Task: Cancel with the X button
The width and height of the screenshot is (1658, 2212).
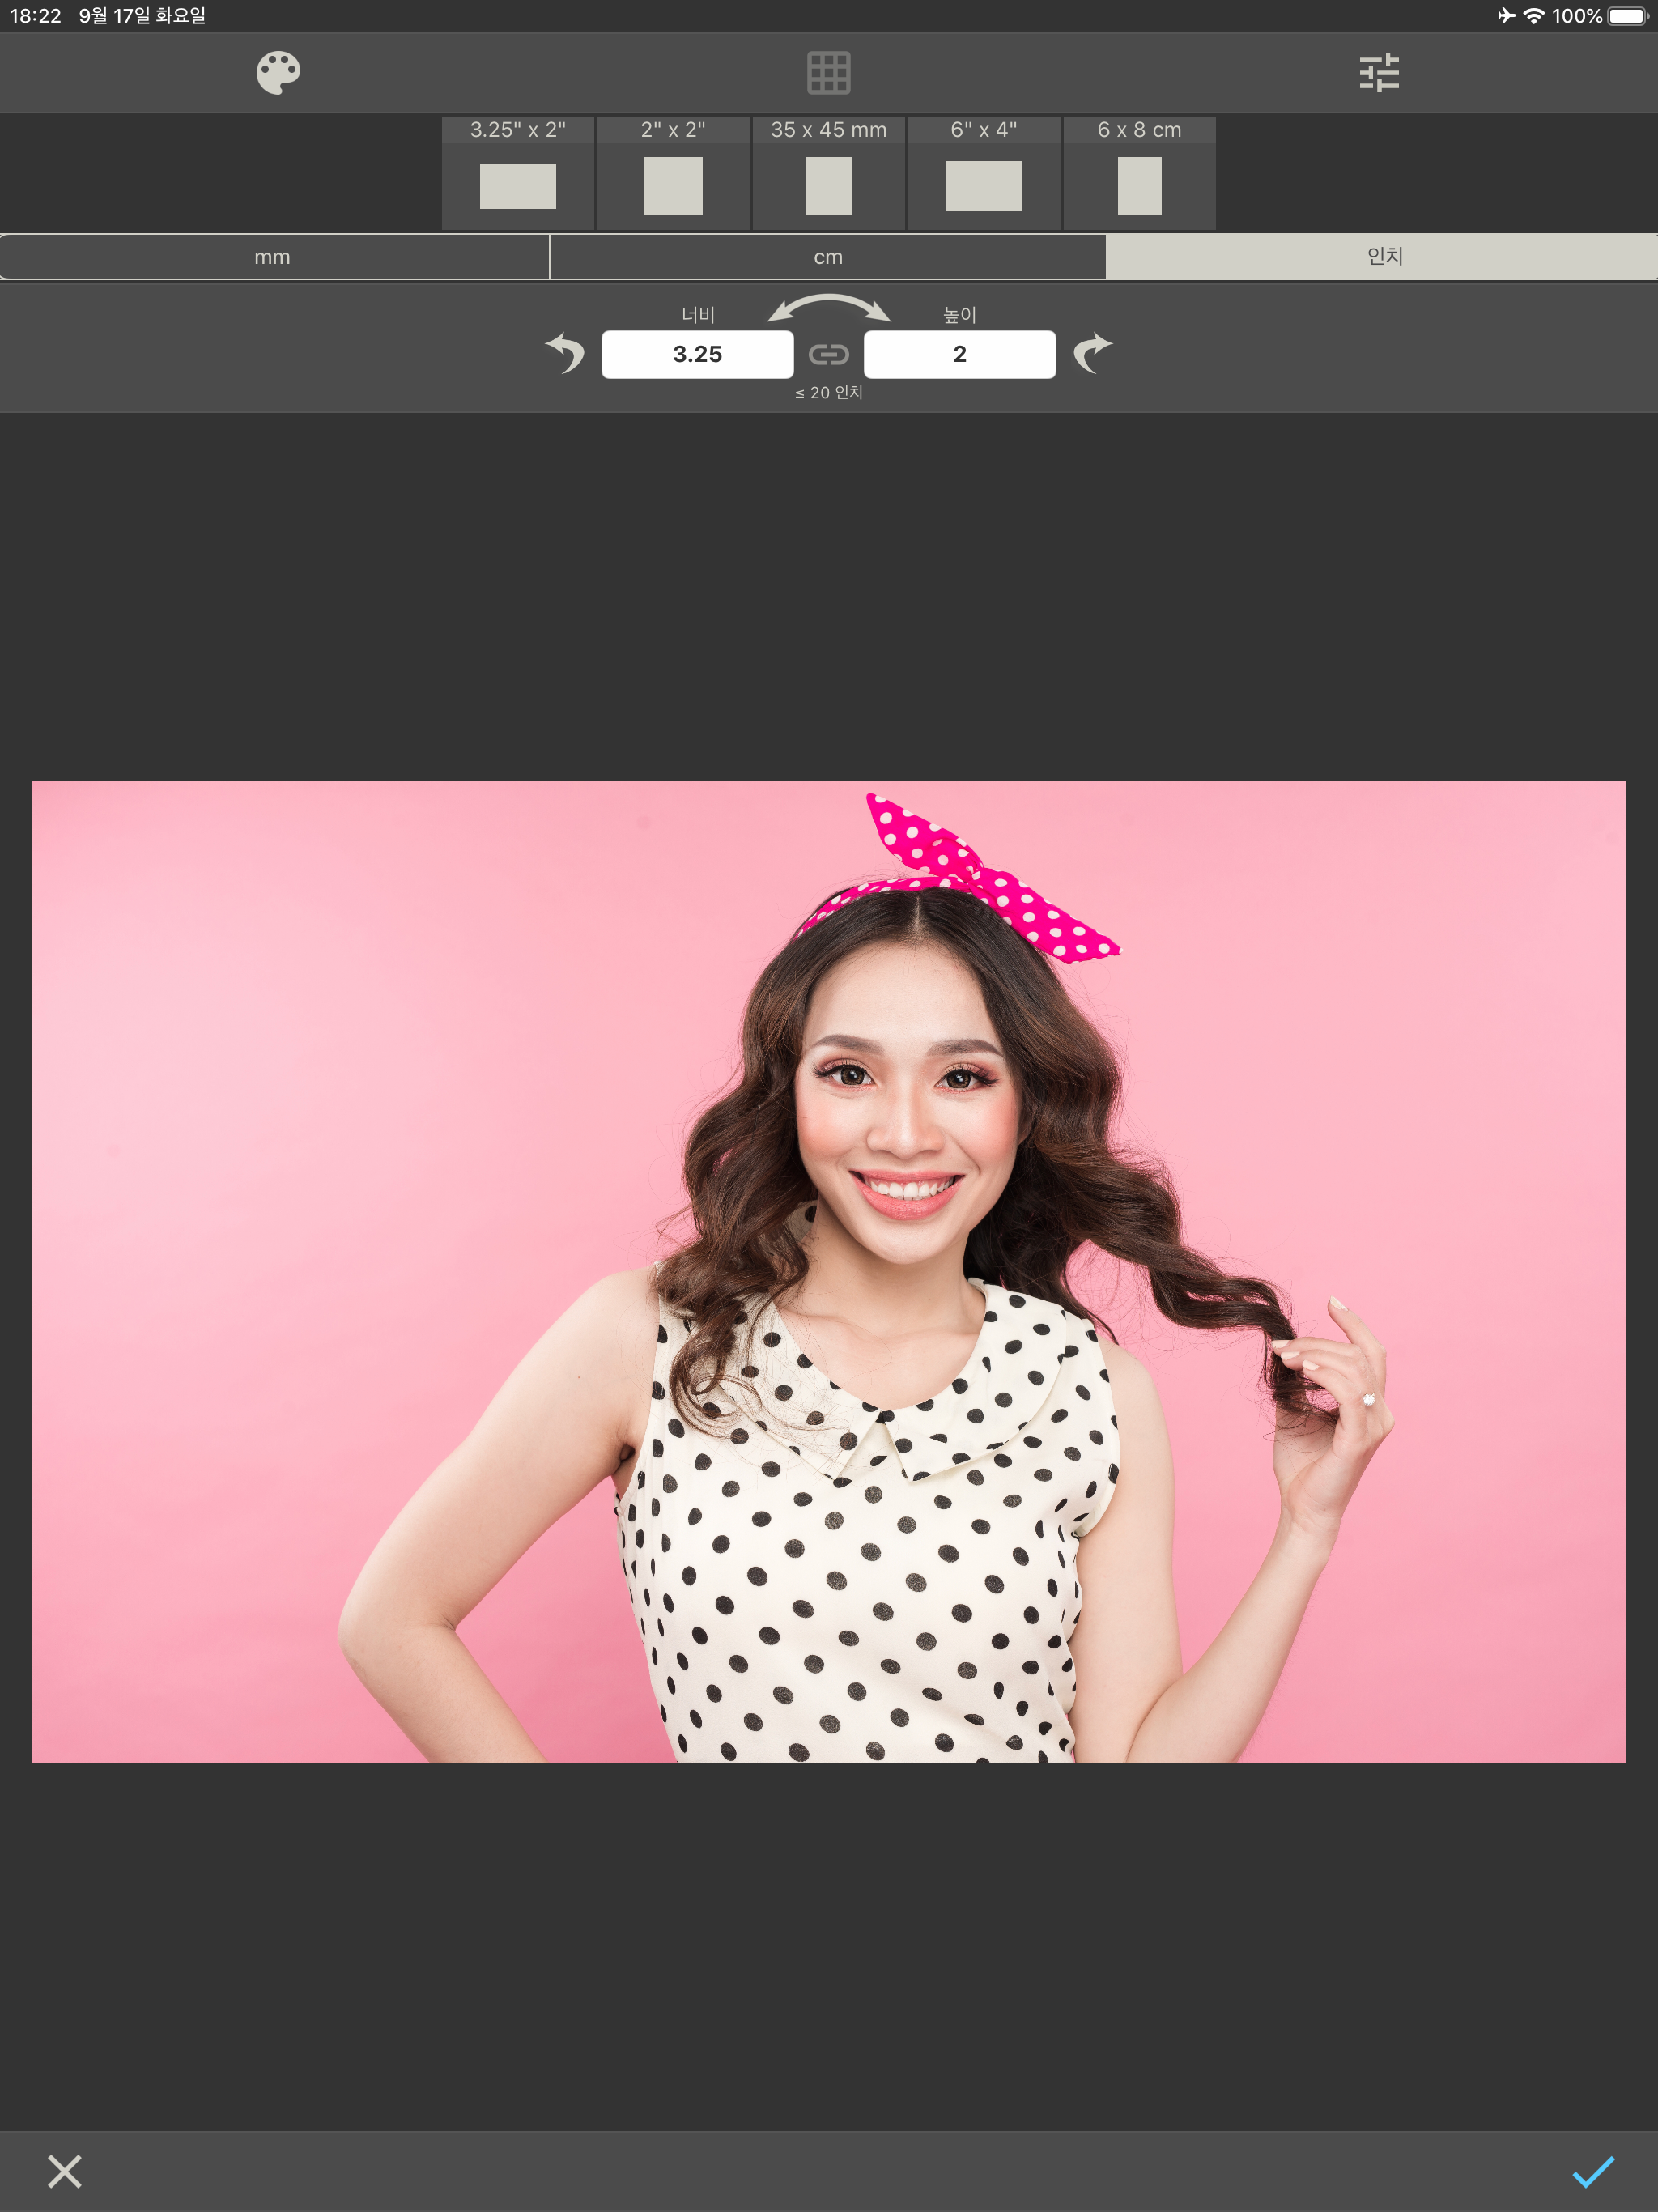Action: click(65, 2171)
